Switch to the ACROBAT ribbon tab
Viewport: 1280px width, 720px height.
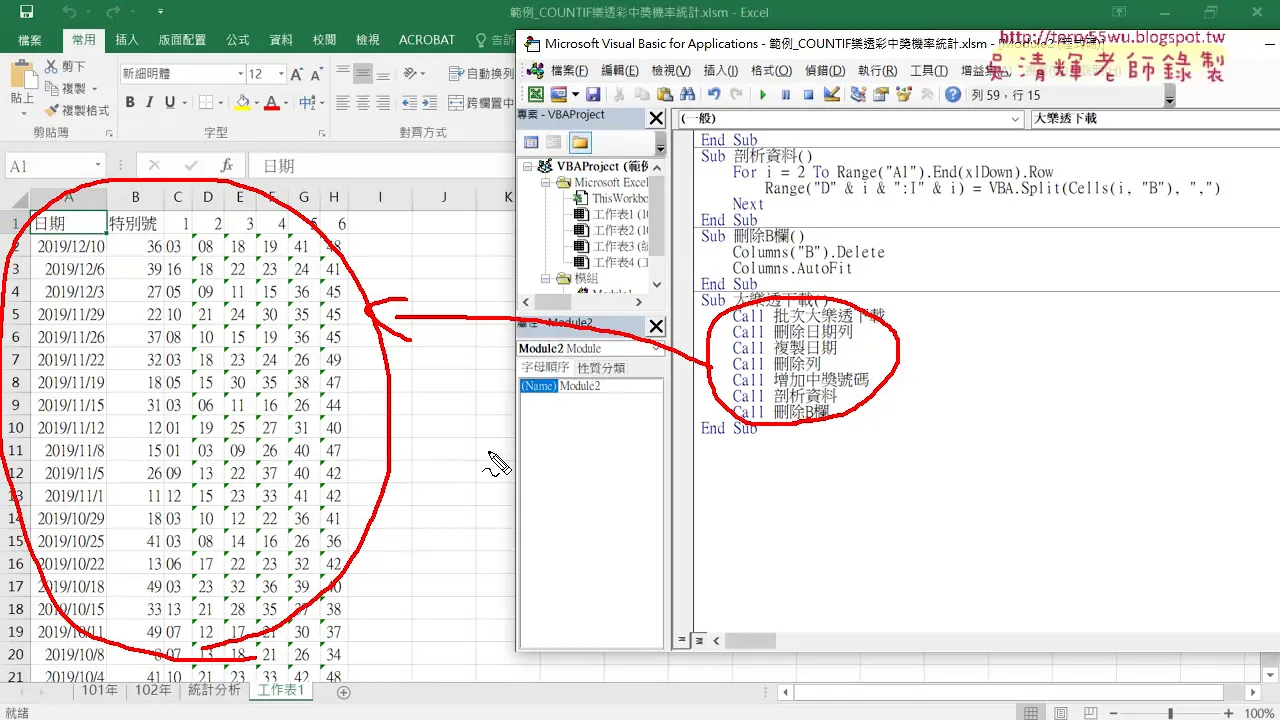click(427, 40)
